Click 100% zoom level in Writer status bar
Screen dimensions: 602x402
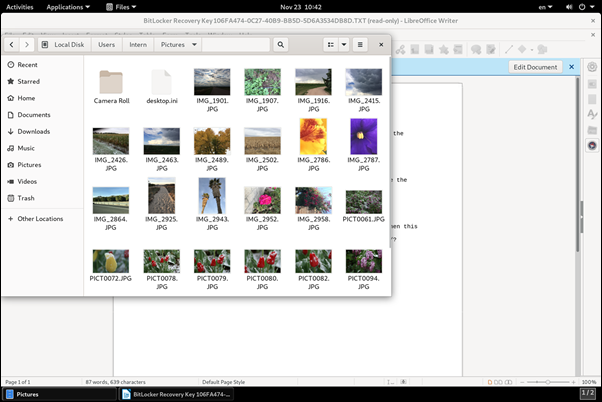click(589, 382)
